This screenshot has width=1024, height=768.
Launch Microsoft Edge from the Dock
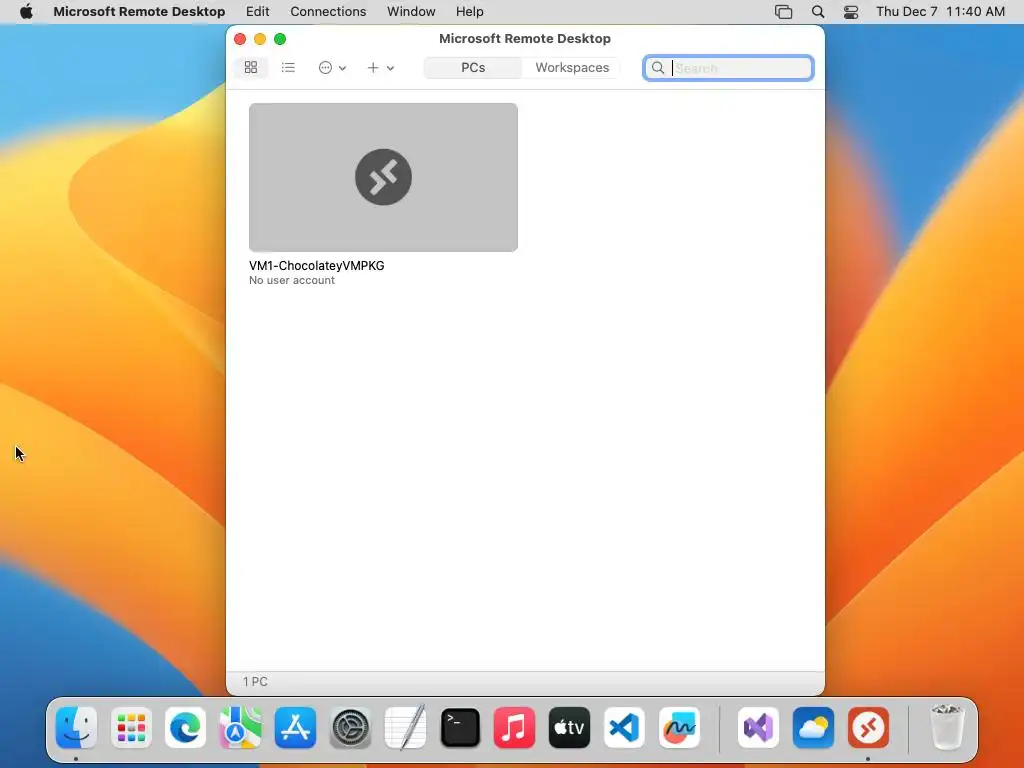click(x=185, y=728)
